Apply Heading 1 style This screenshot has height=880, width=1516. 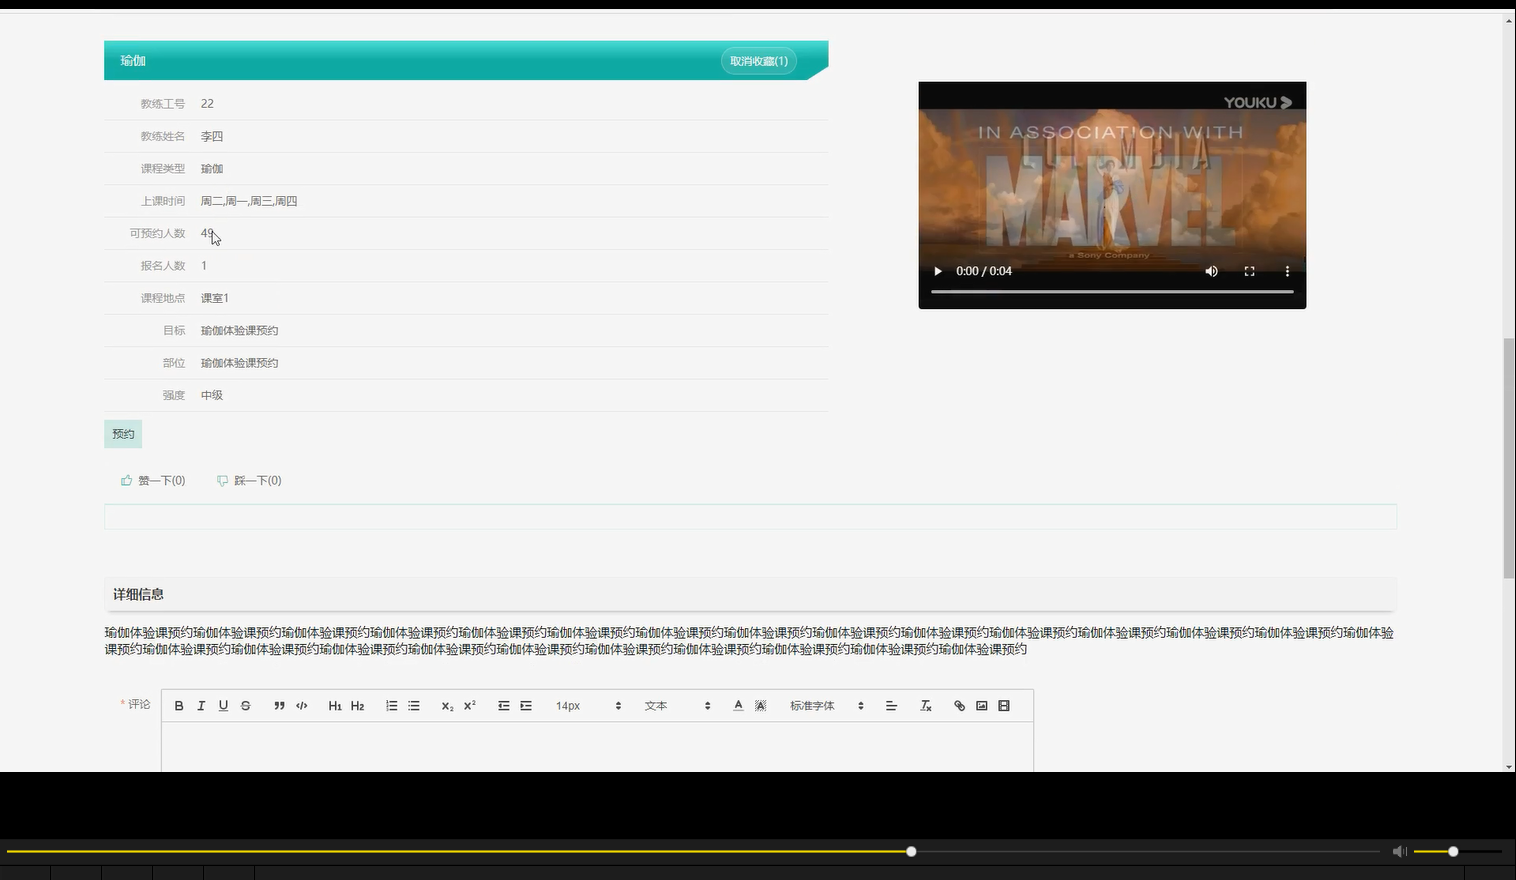pyautogui.click(x=335, y=706)
